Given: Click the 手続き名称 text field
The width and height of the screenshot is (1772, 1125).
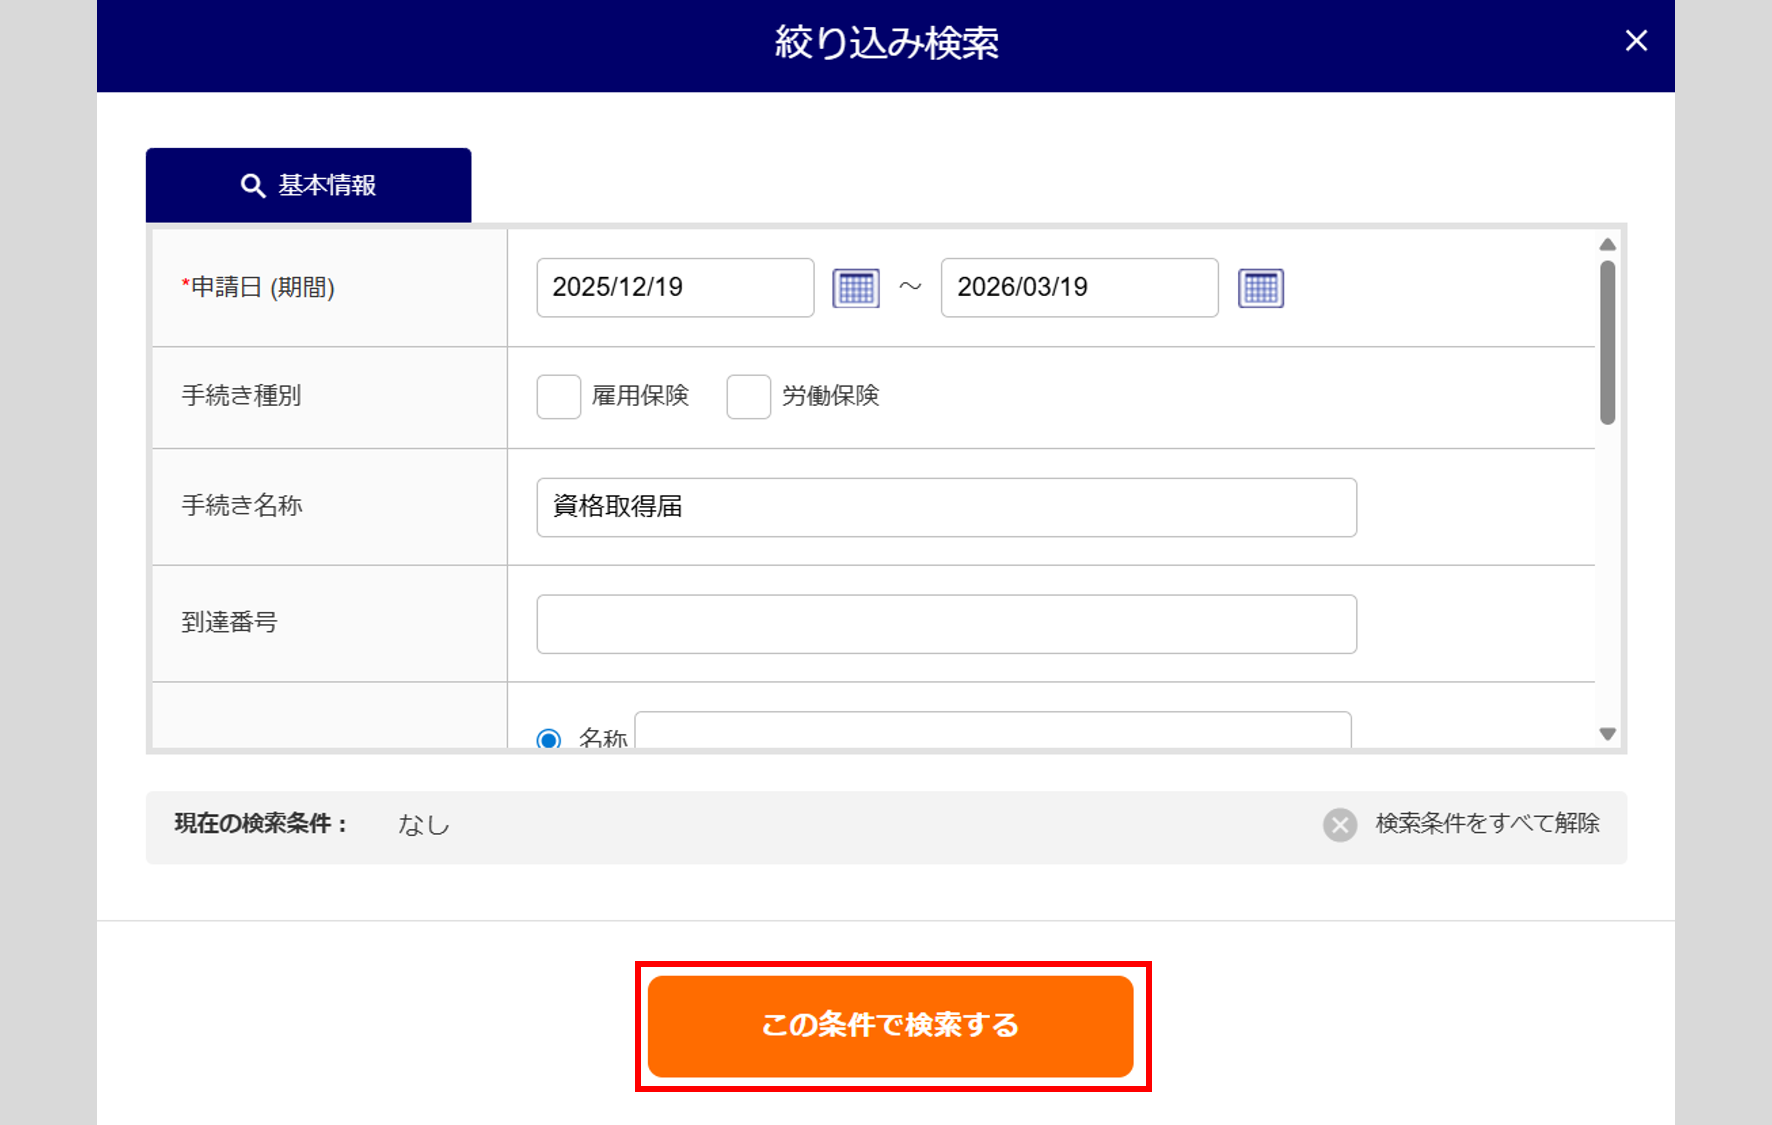Looking at the screenshot, I should pyautogui.click(x=946, y=507).
